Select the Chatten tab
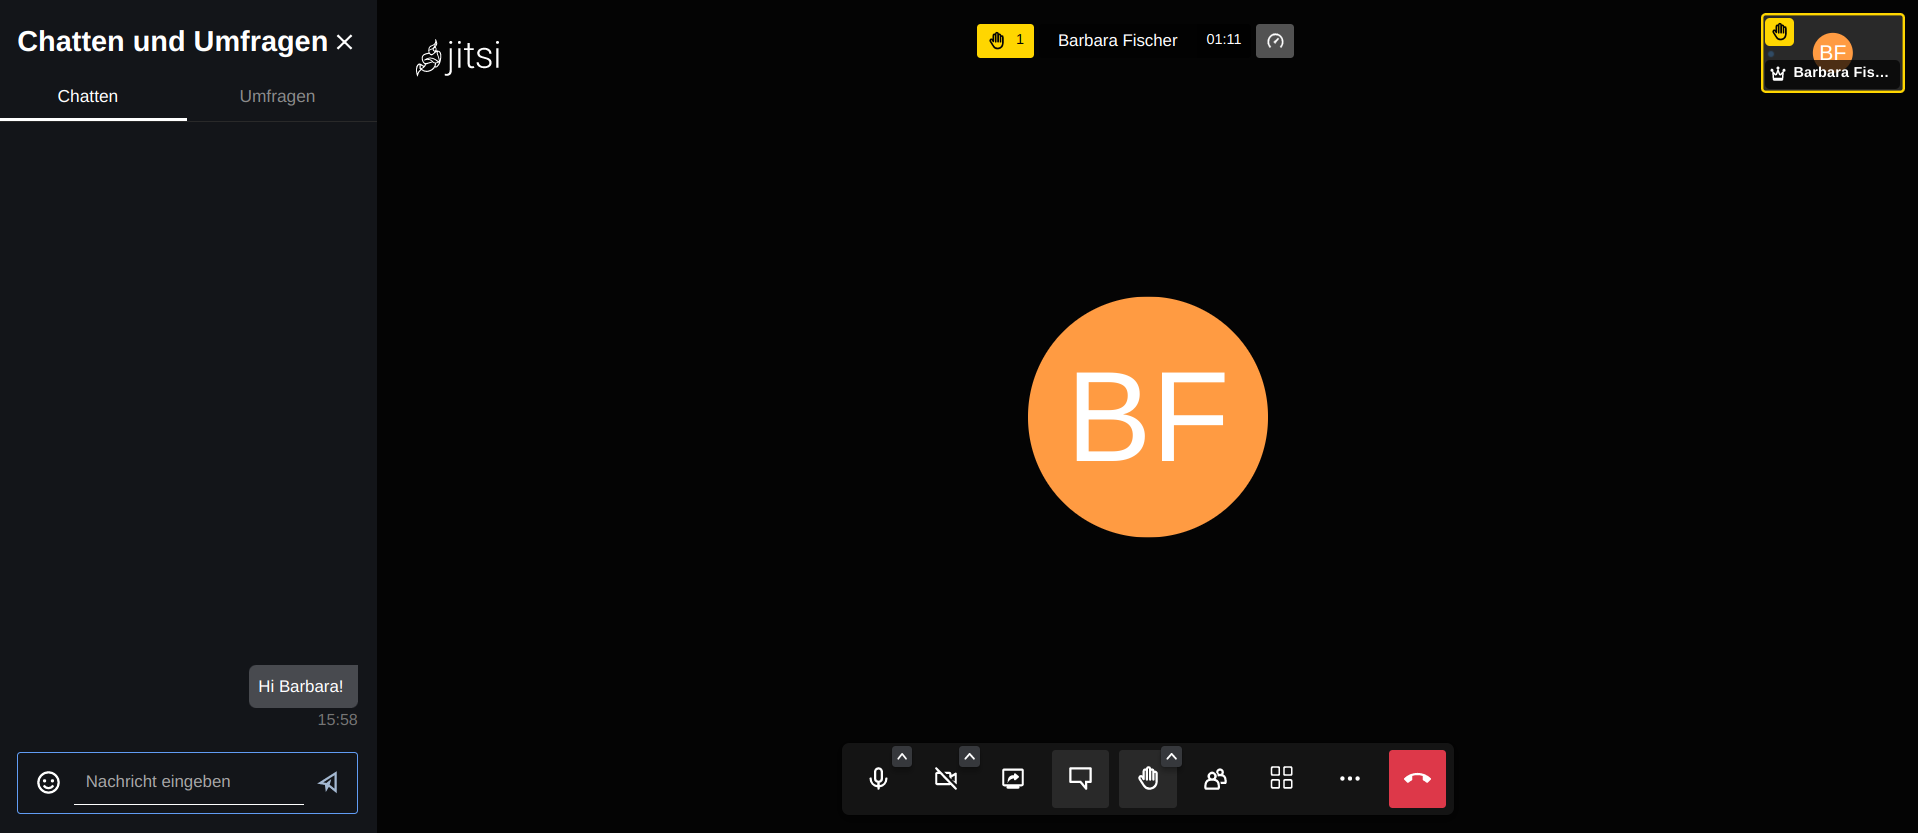Viewport: 1918px width, 833px height. pos(88,97)
